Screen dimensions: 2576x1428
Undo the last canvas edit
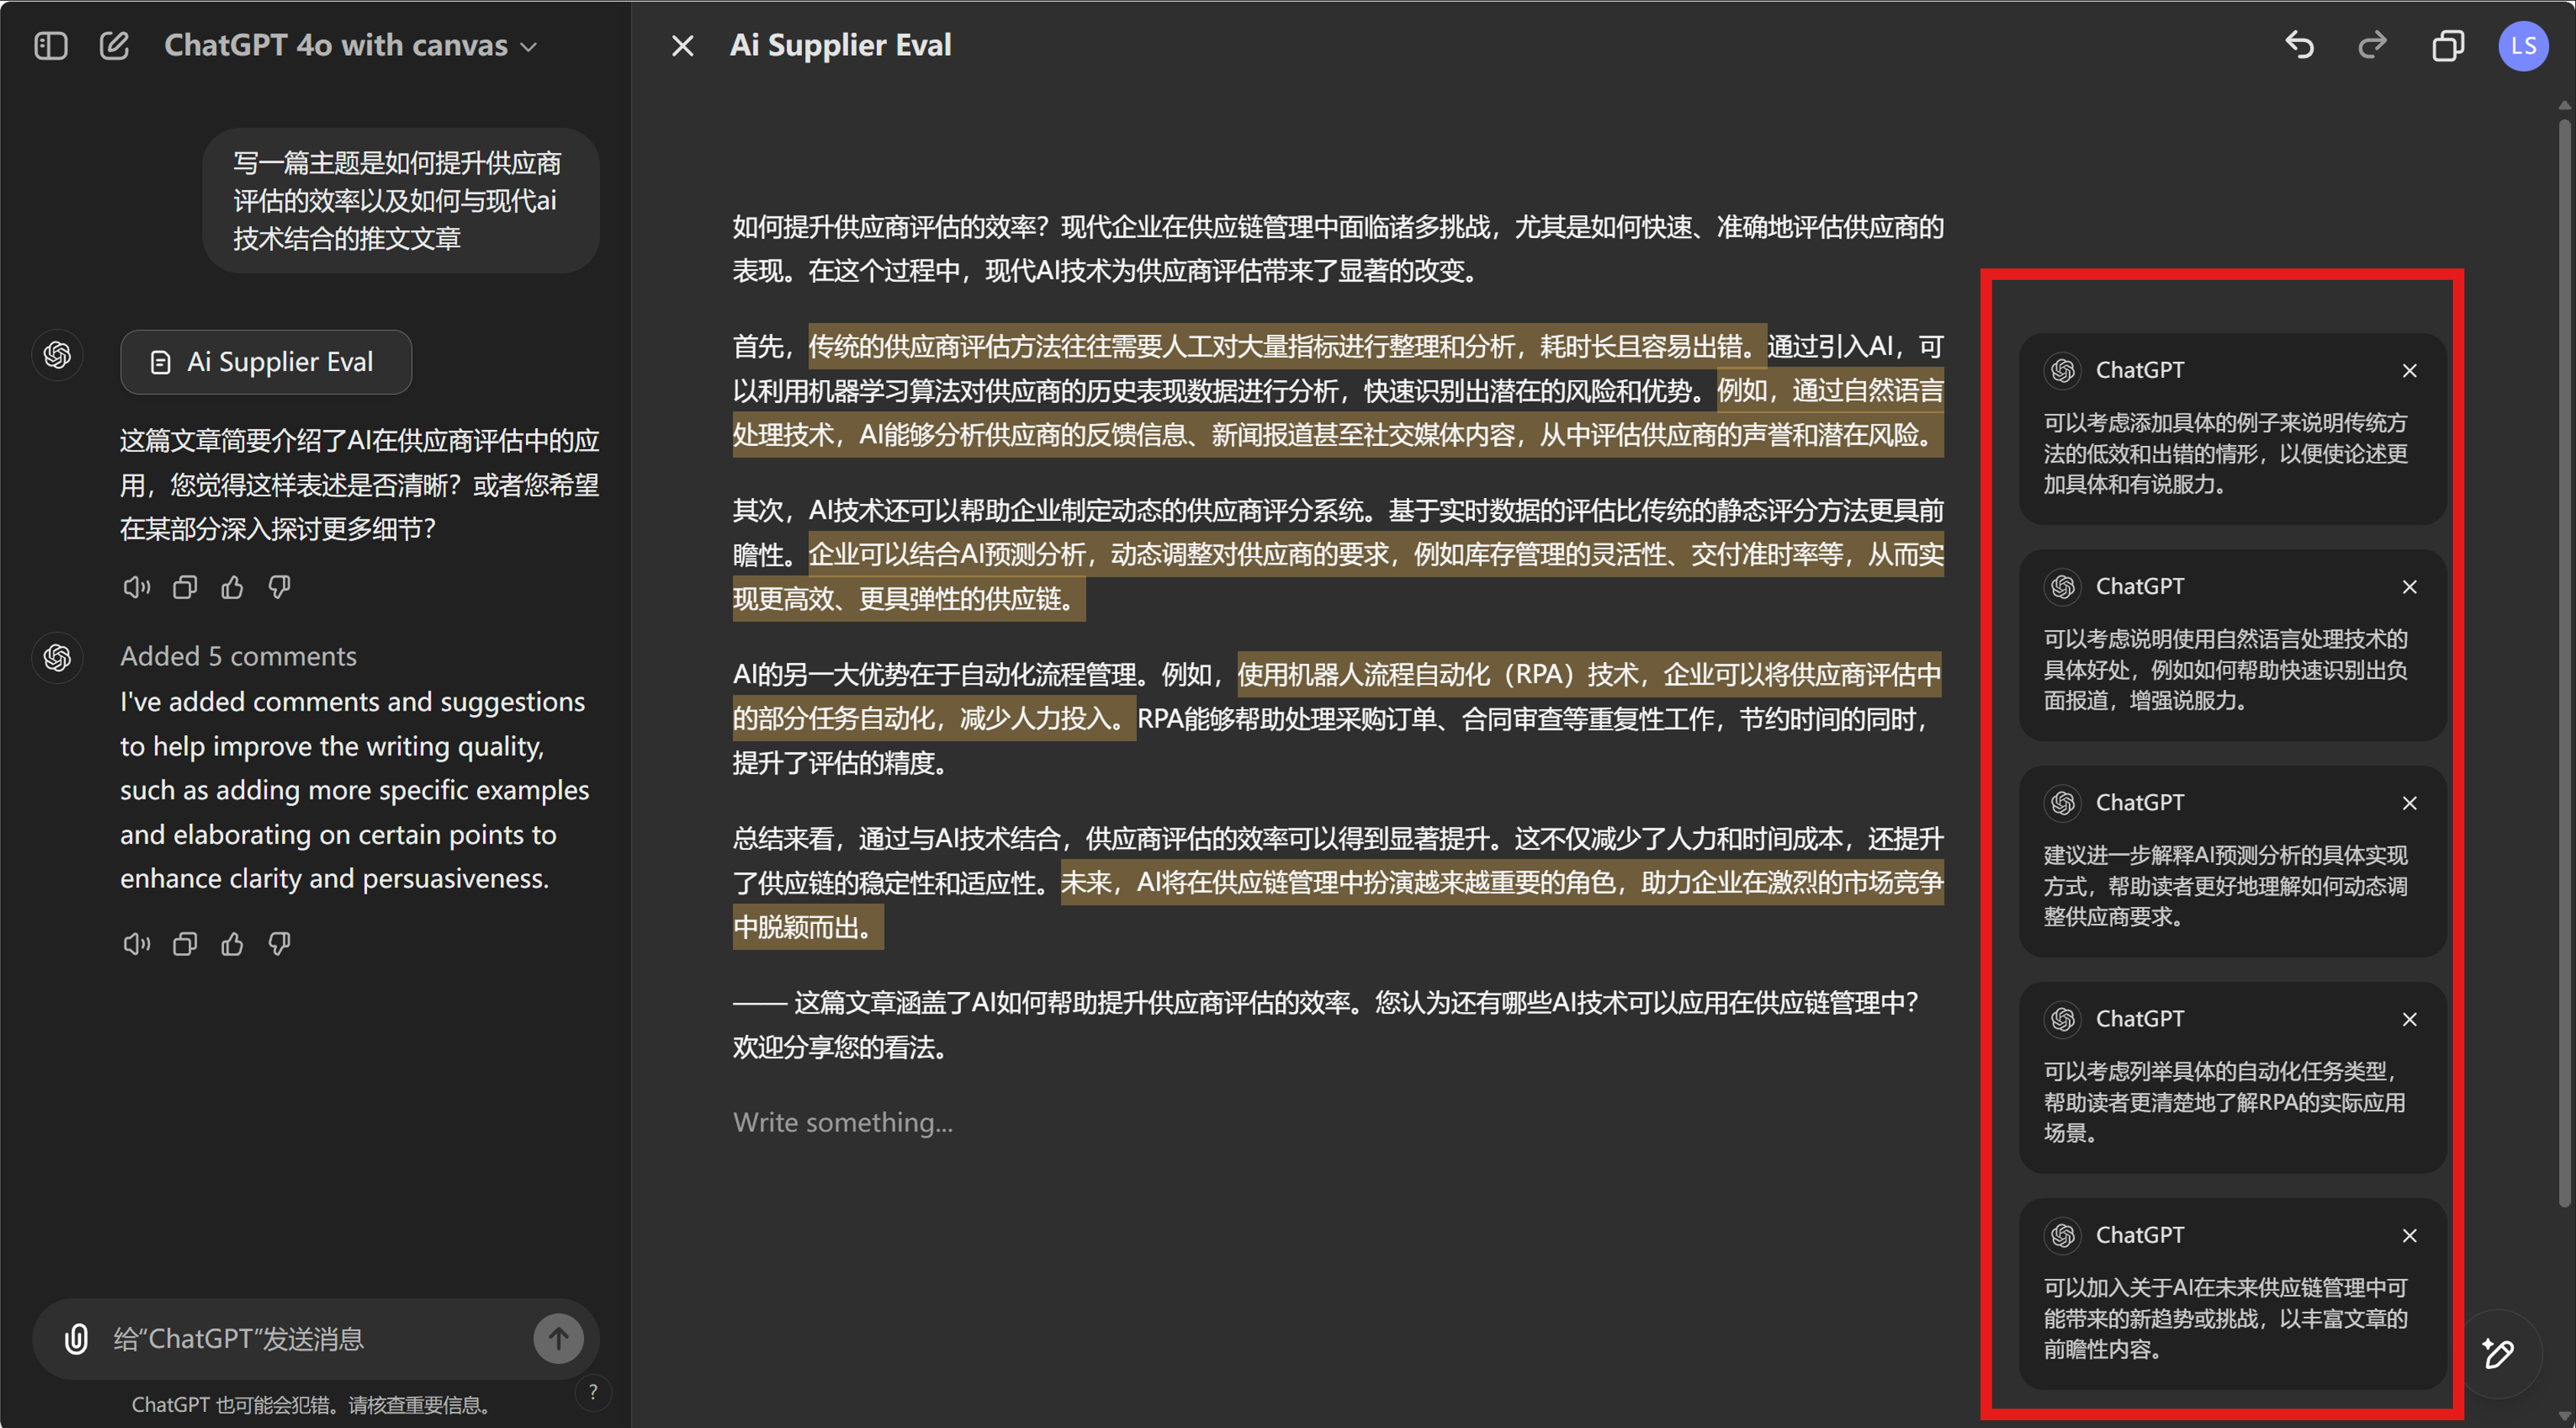(x=2299, y=45)
